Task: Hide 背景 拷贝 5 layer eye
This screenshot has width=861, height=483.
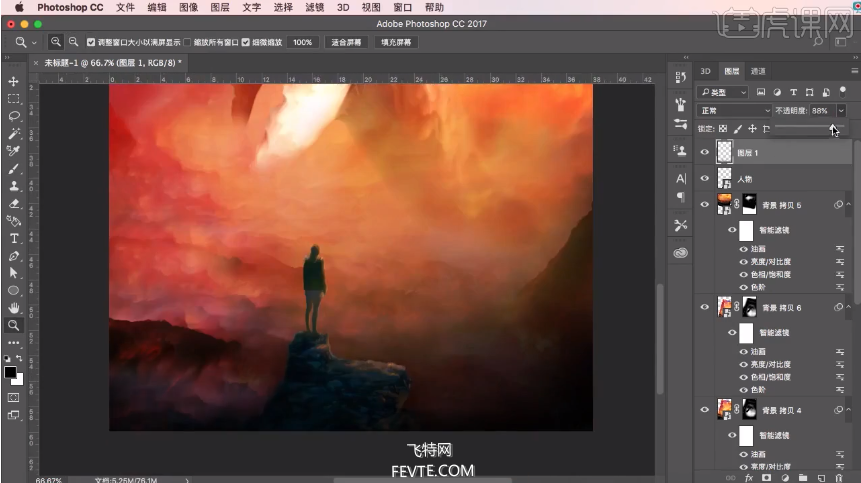Action: (x=705, y=204)
